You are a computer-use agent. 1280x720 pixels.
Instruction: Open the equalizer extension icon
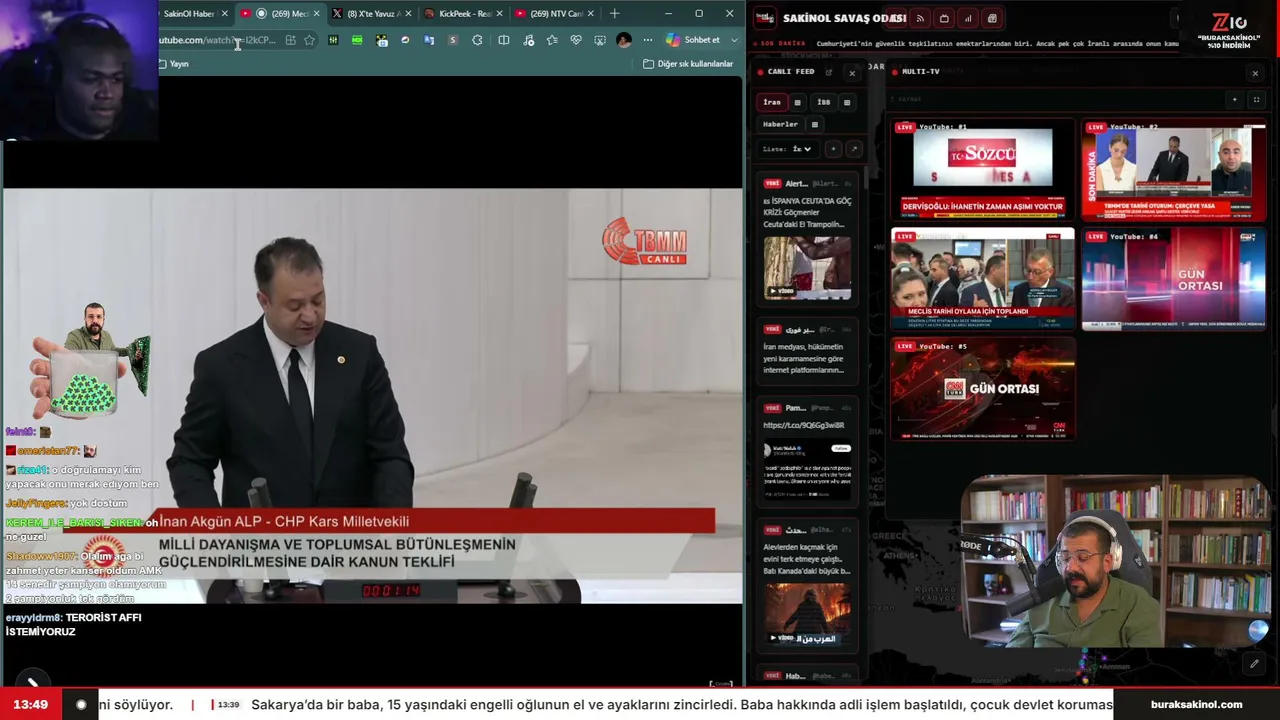pyautogui.click(x=333, y=40)
